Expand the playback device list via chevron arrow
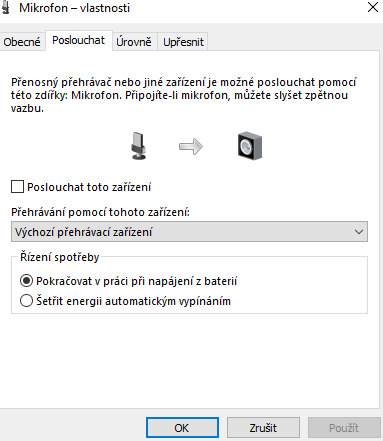Viewport: 383px width, 441px height. [x=359, y=232]
